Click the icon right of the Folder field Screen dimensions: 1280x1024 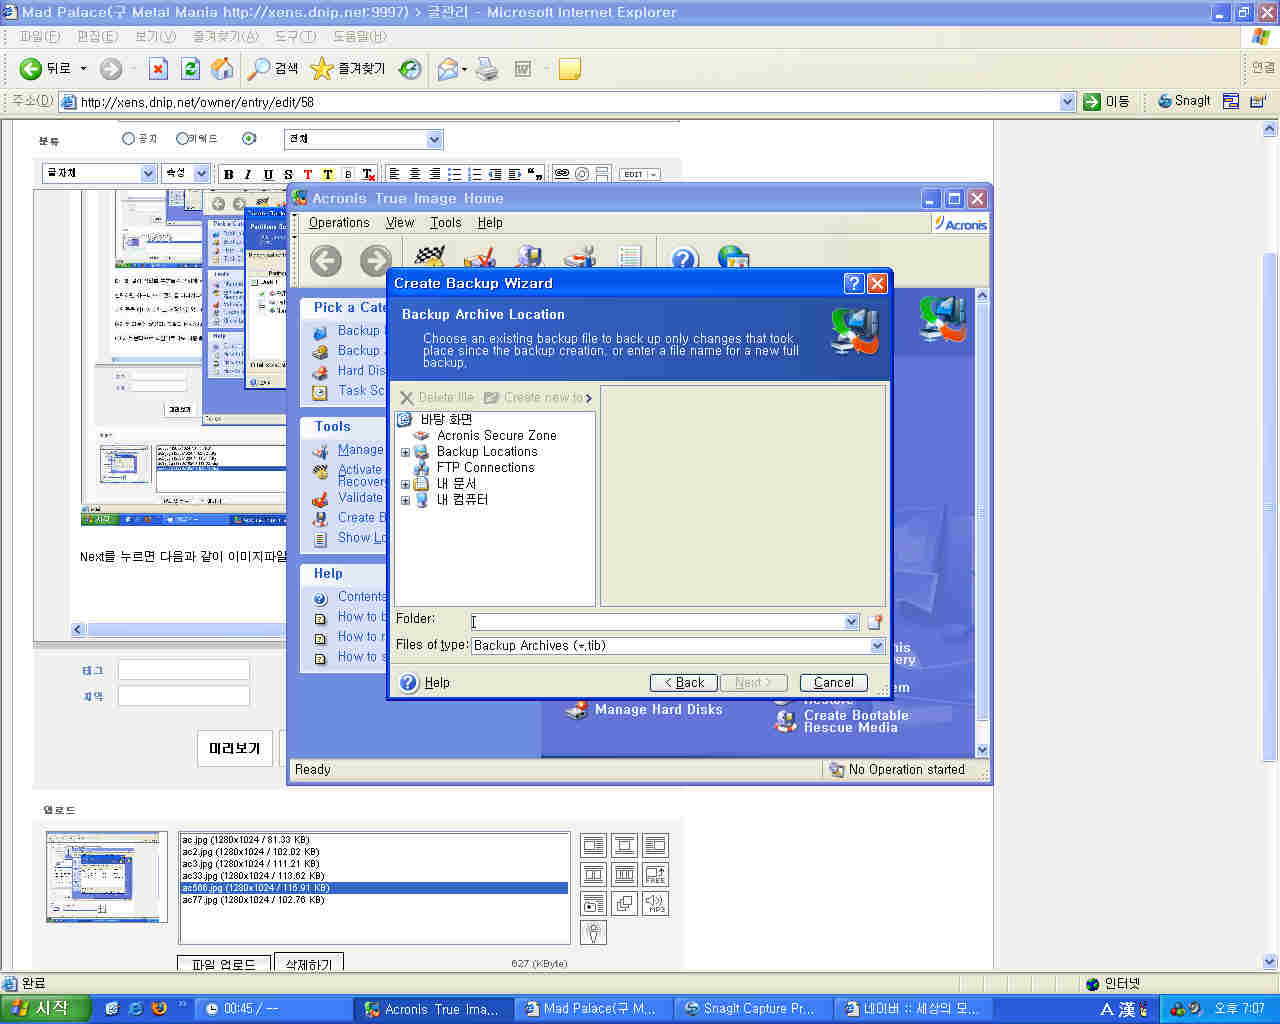875,622
